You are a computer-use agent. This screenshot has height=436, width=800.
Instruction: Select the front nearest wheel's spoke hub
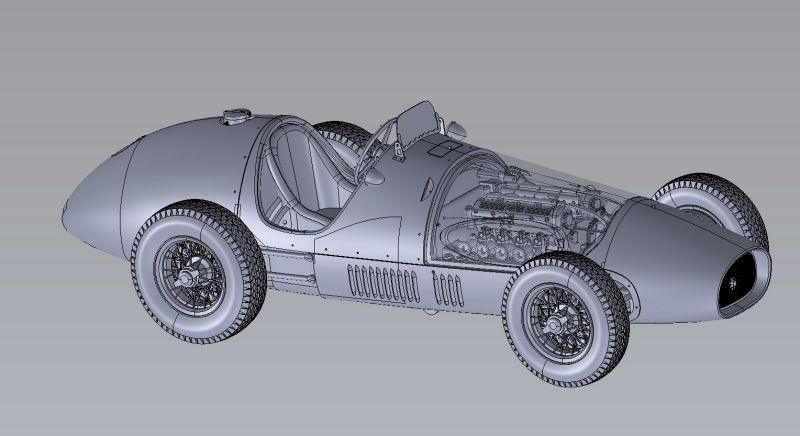click(558, 323)
